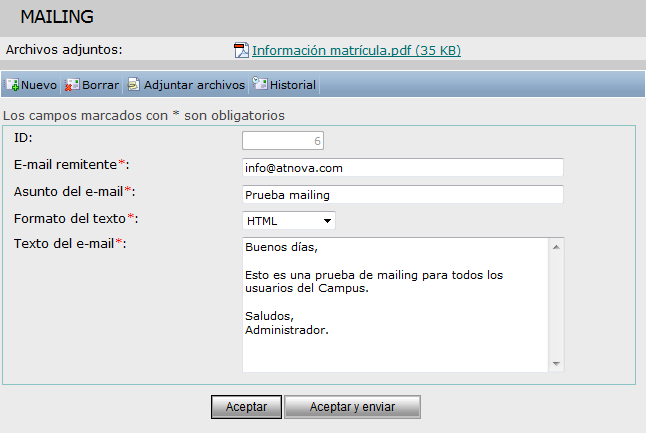The width and height of the screenshot is (646, 433).
Task: Click the ID field showing 6
Action: tap(283, 141)
